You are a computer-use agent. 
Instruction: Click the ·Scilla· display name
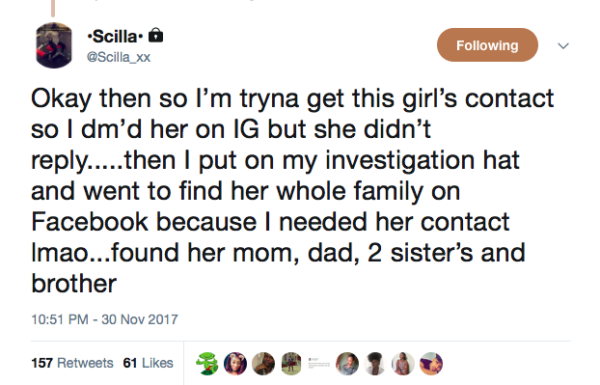coord(115,36)
